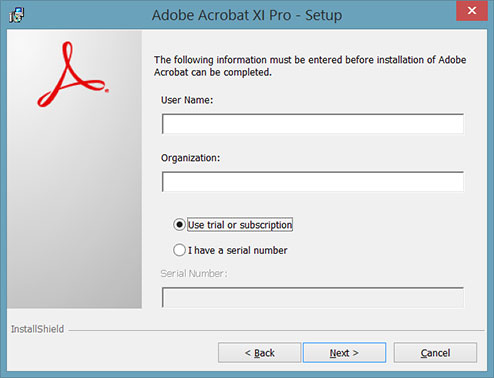The width and height of the screenshot is (494, 378).
Task: Click the installer icon in the title bar
Action: coord(17,15)
